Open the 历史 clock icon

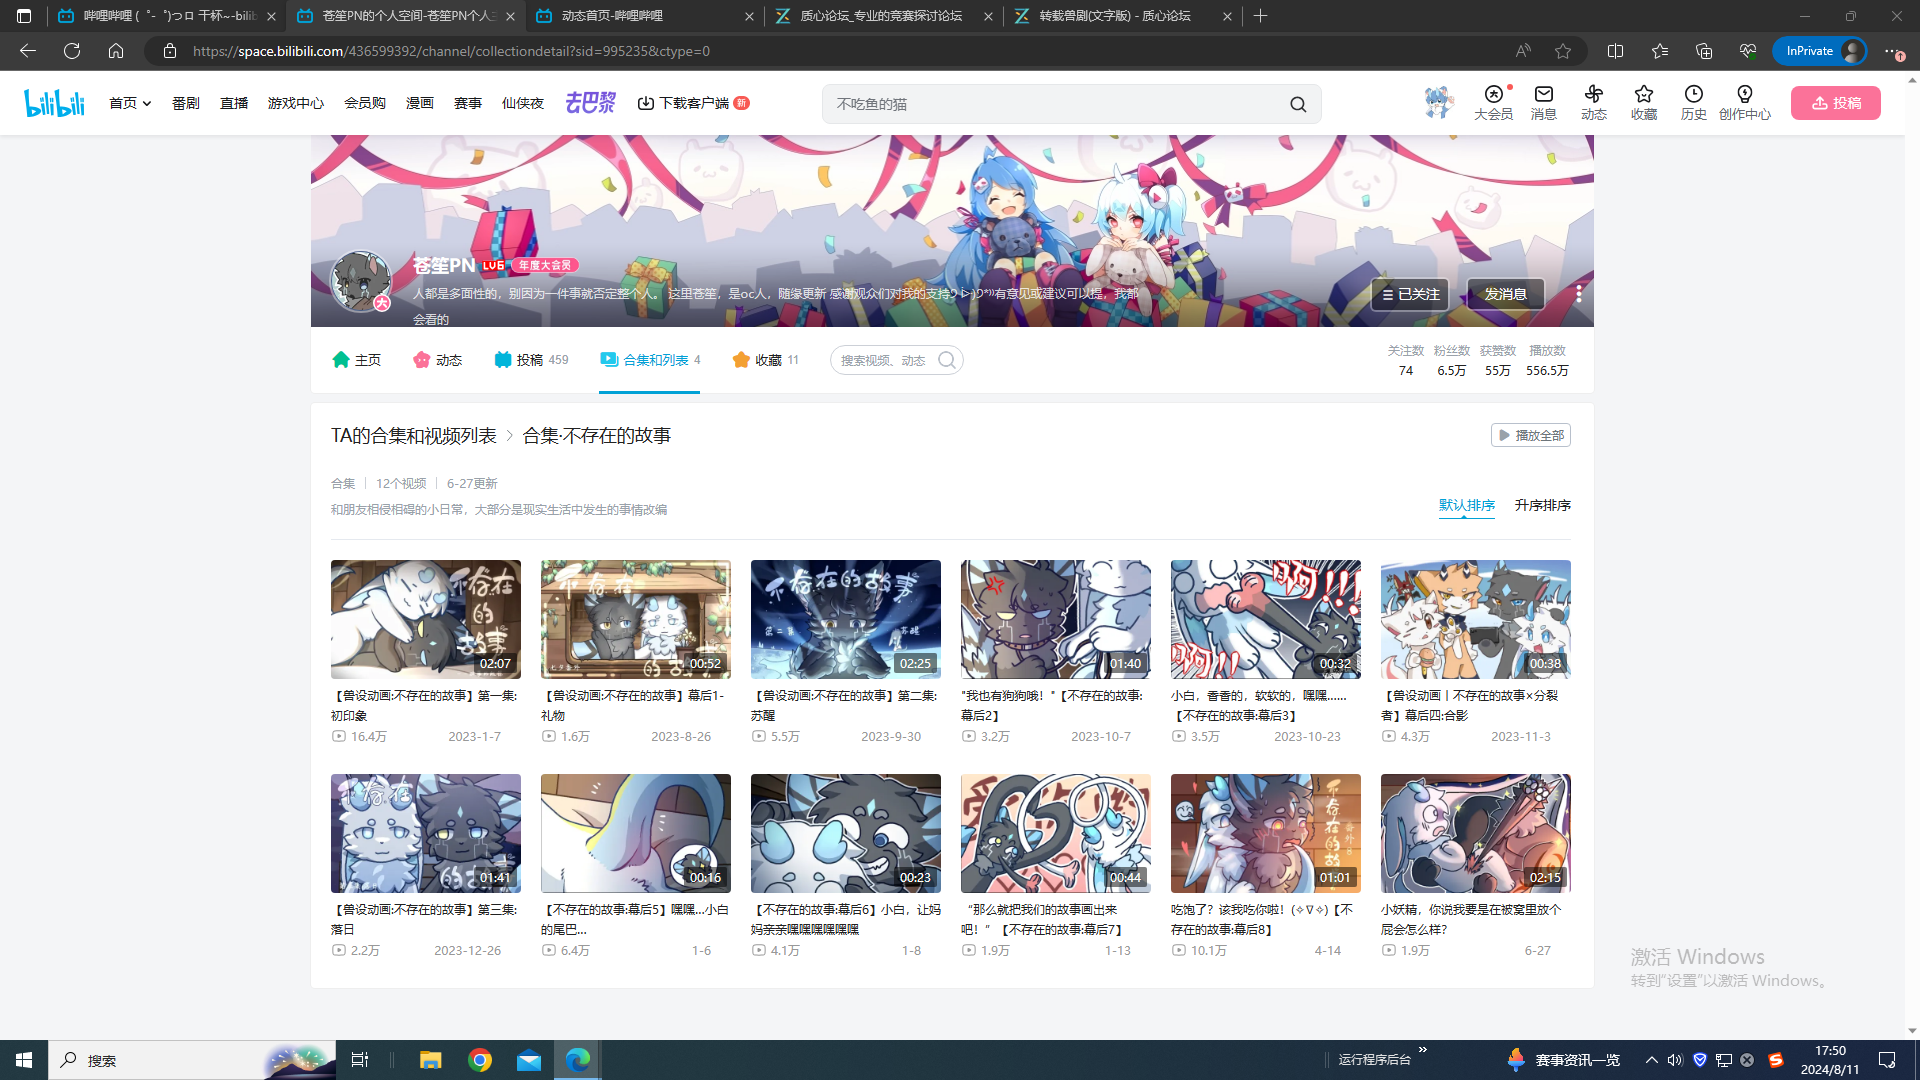point(1693,103)
